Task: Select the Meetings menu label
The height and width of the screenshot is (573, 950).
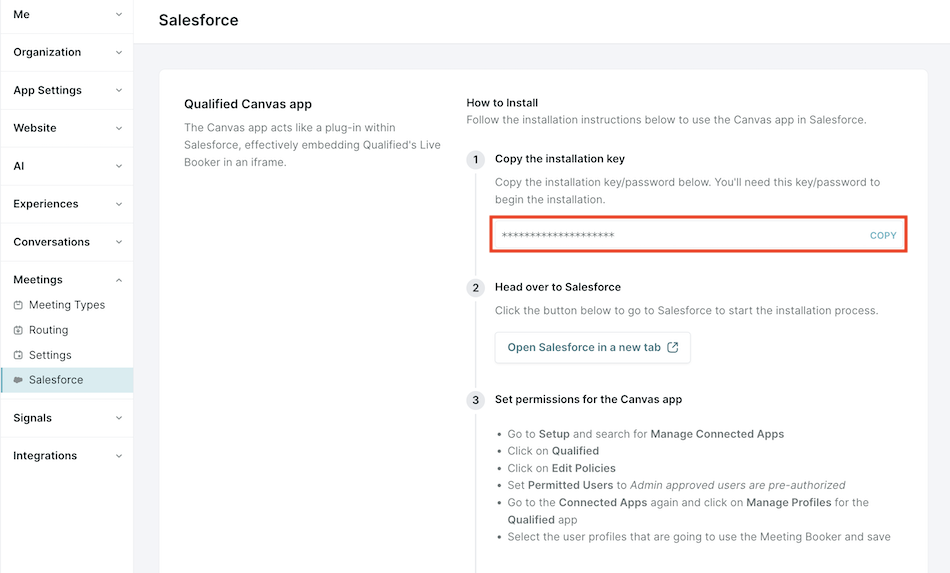Action: click(38, 280)
